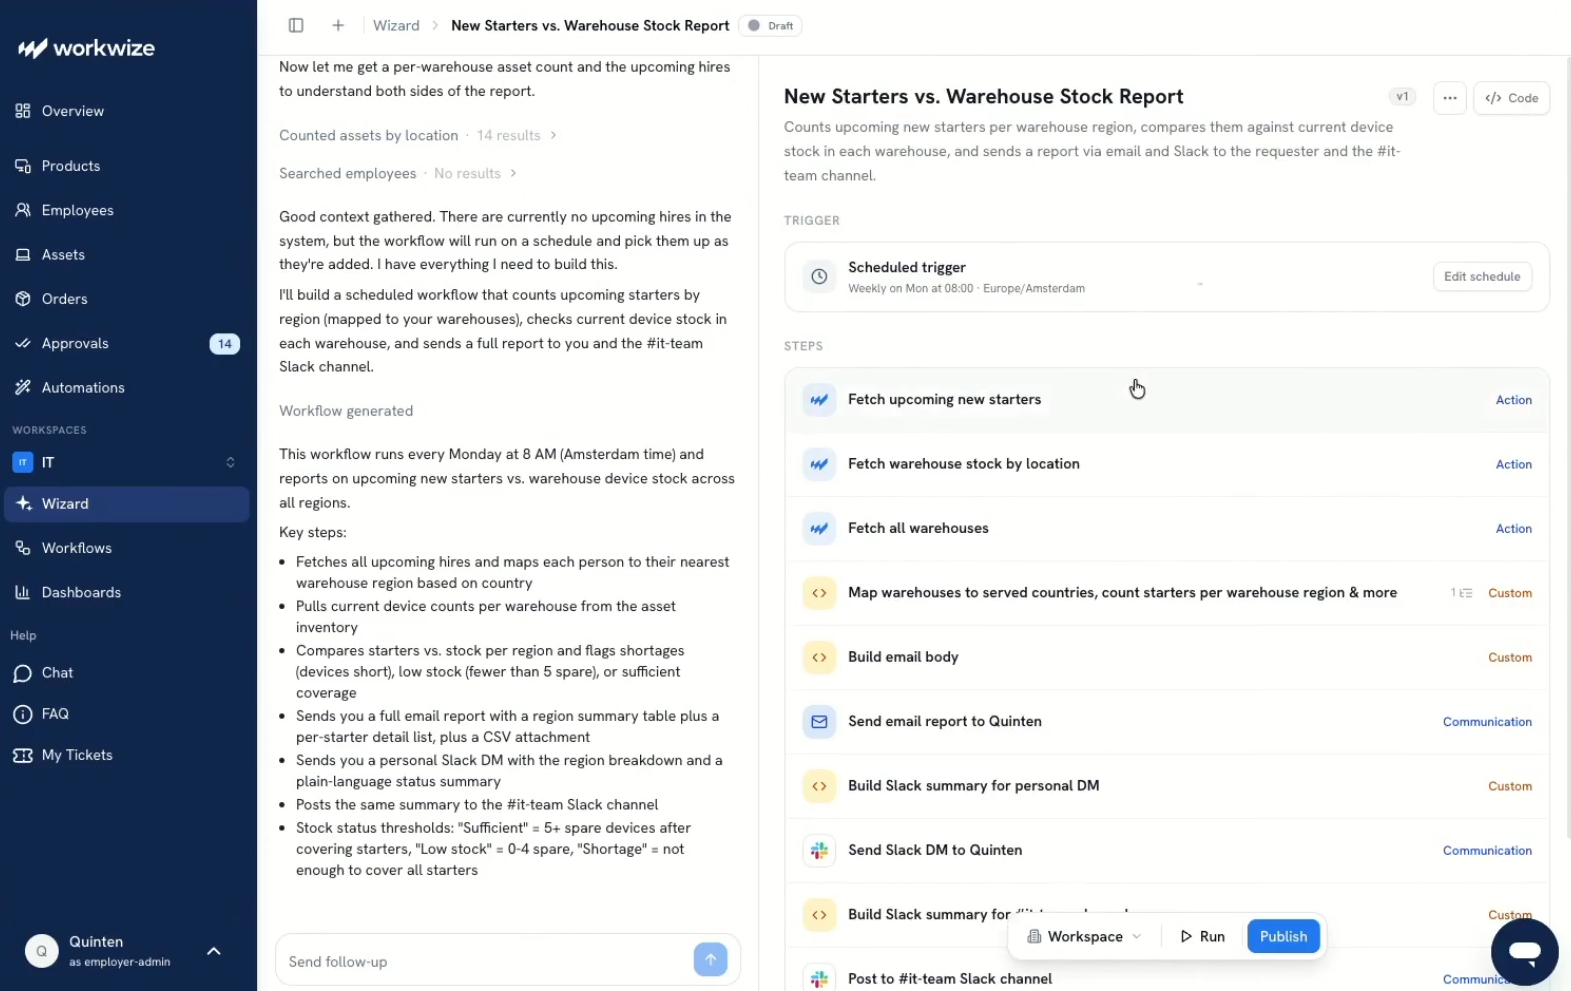Click the Build Slack summary for personal DM icon

click(819, 786)
